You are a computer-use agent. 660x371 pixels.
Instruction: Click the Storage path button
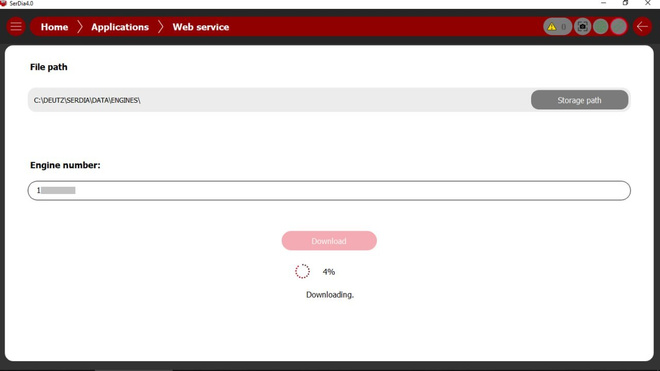tap(579, 100)
